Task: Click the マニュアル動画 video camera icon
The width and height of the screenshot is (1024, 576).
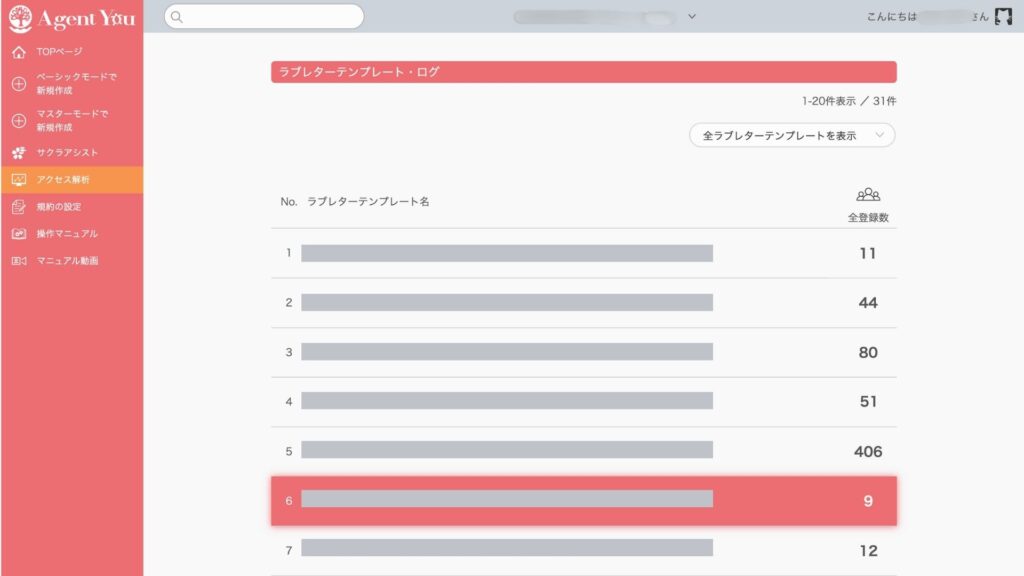Action: click(x=18, y=261)
